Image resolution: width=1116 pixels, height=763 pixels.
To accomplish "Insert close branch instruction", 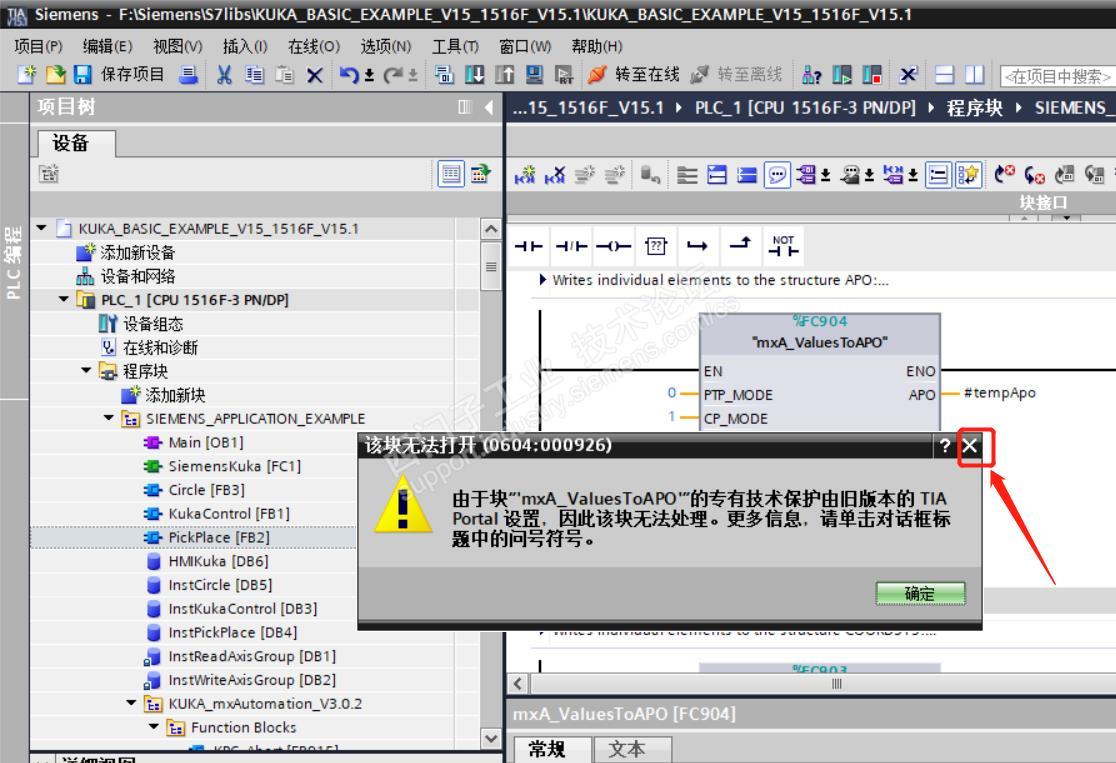I will (740, 244).
